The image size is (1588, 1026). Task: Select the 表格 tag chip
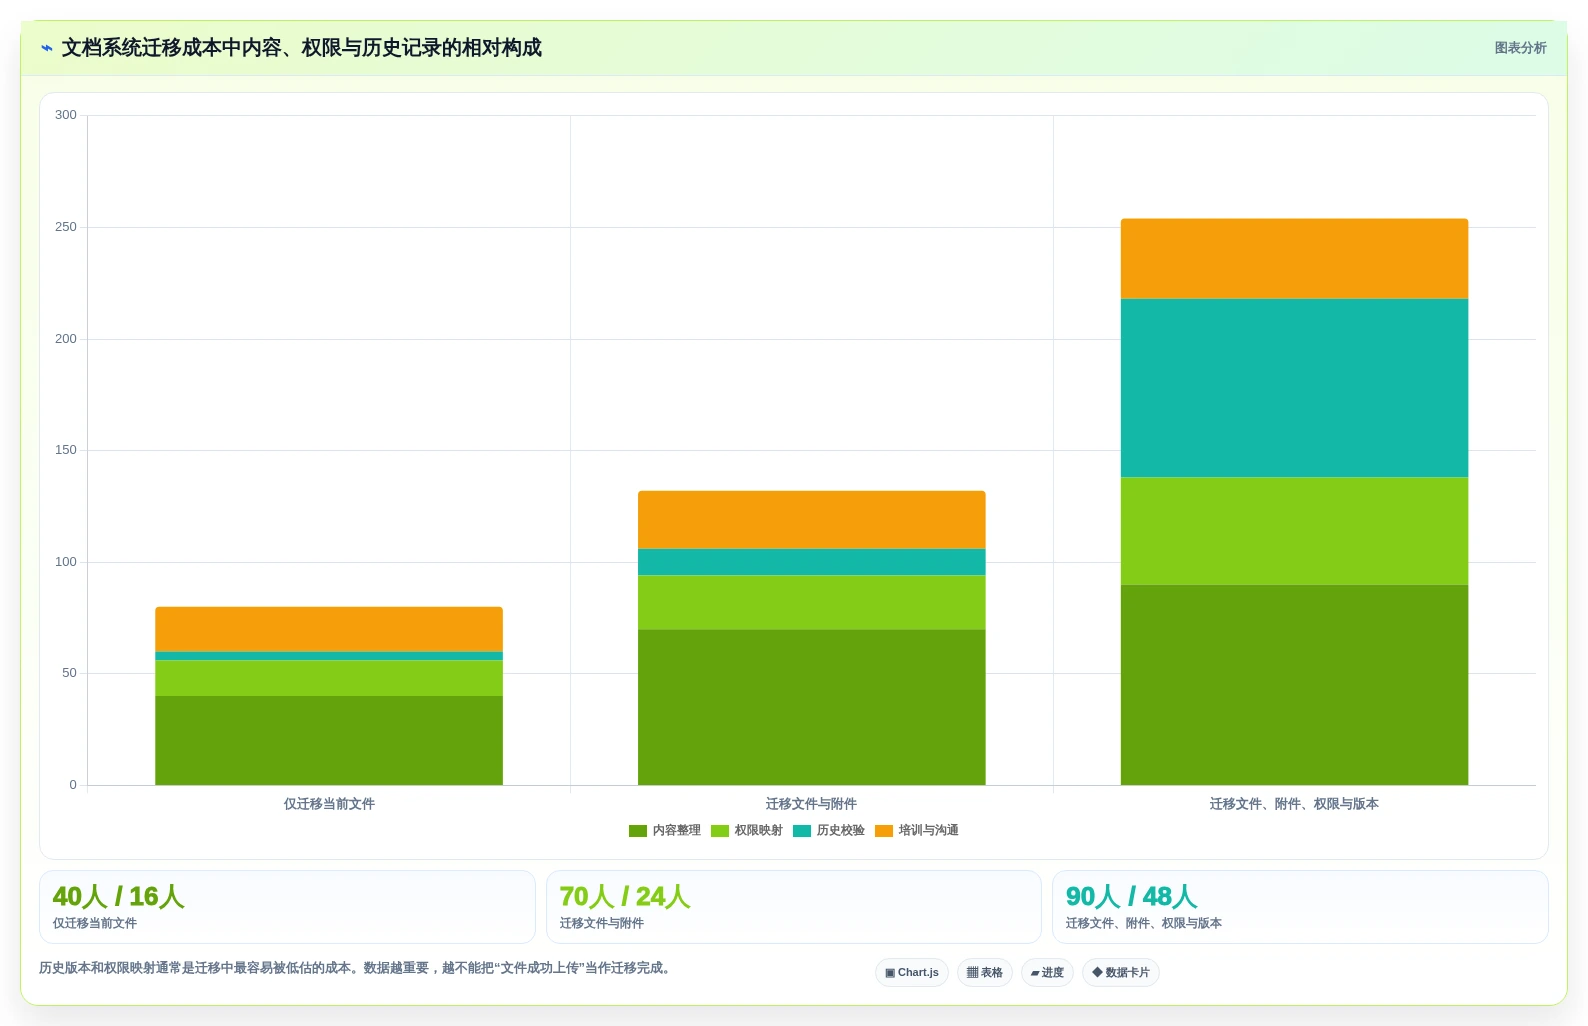(985, 973)
